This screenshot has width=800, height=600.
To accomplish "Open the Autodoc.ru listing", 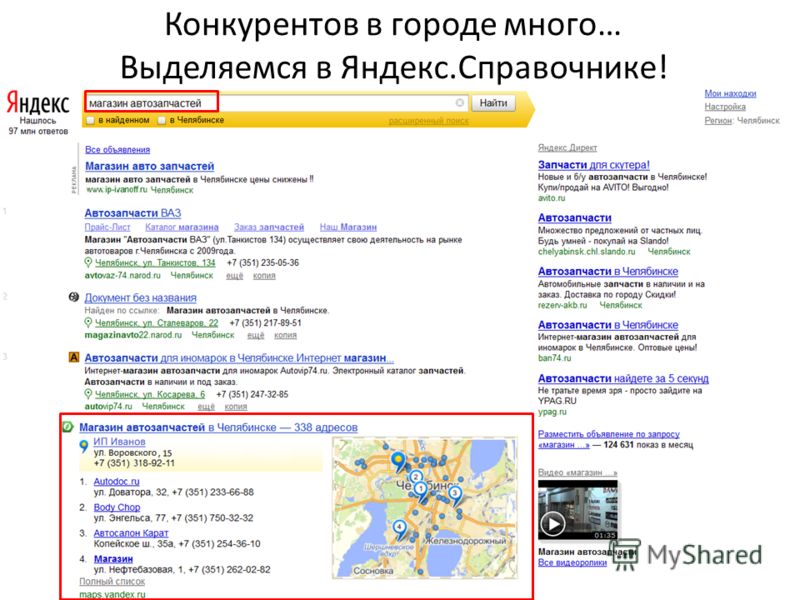I will (116, 482).
